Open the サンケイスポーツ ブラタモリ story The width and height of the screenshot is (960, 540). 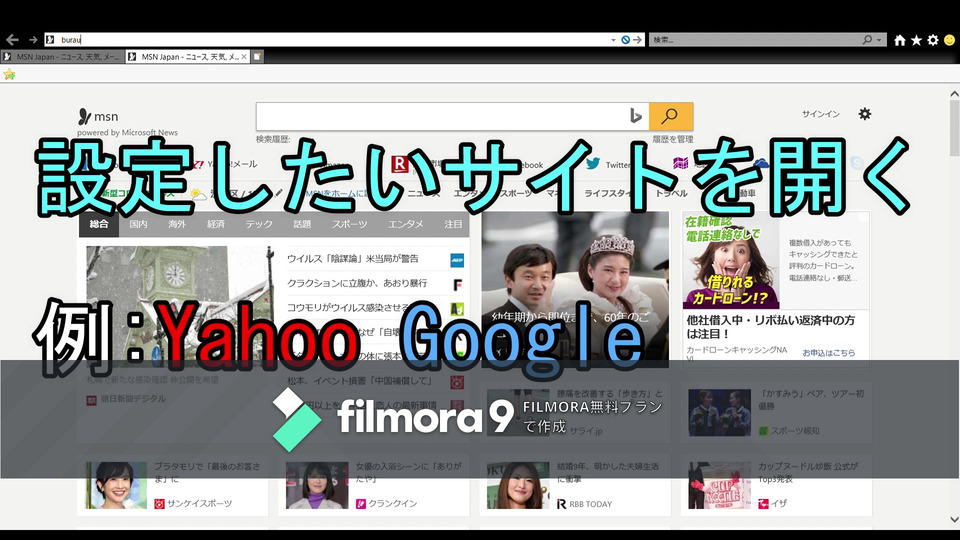click(x=173, y=485)
